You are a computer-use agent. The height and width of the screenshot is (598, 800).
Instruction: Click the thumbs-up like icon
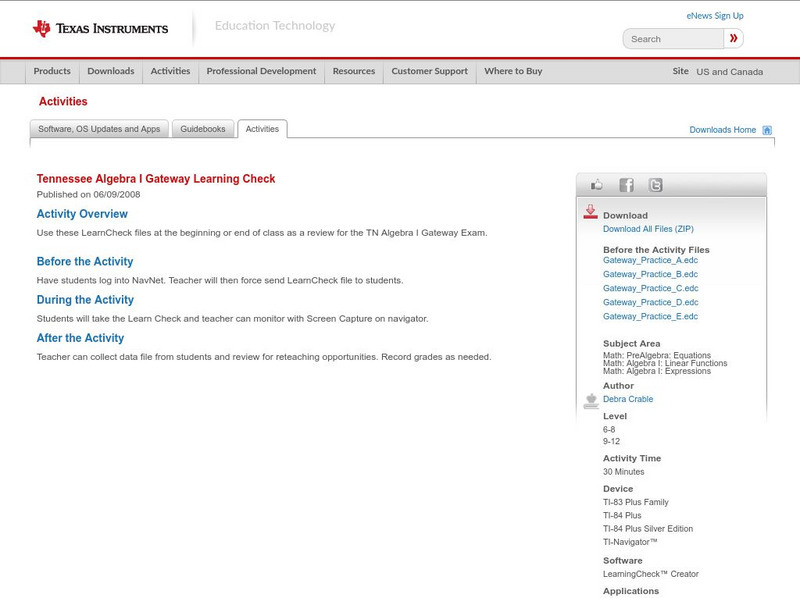pyautogui.click(x=596, y=184)
